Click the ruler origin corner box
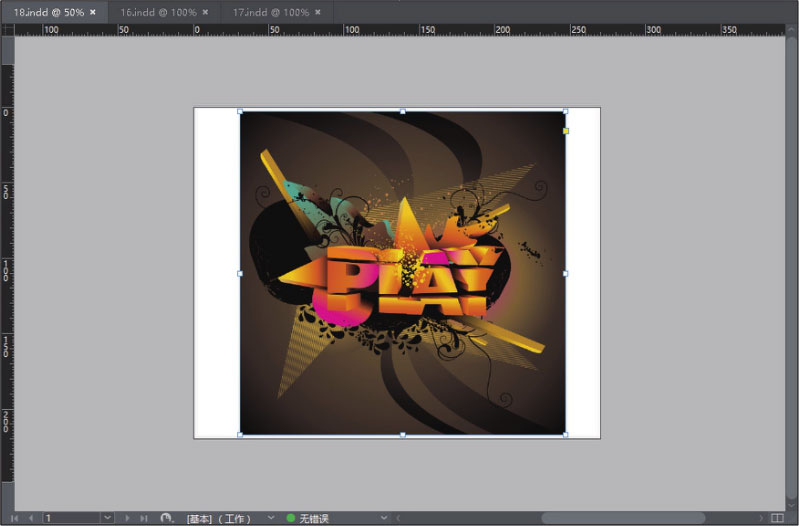 (7, 30)
